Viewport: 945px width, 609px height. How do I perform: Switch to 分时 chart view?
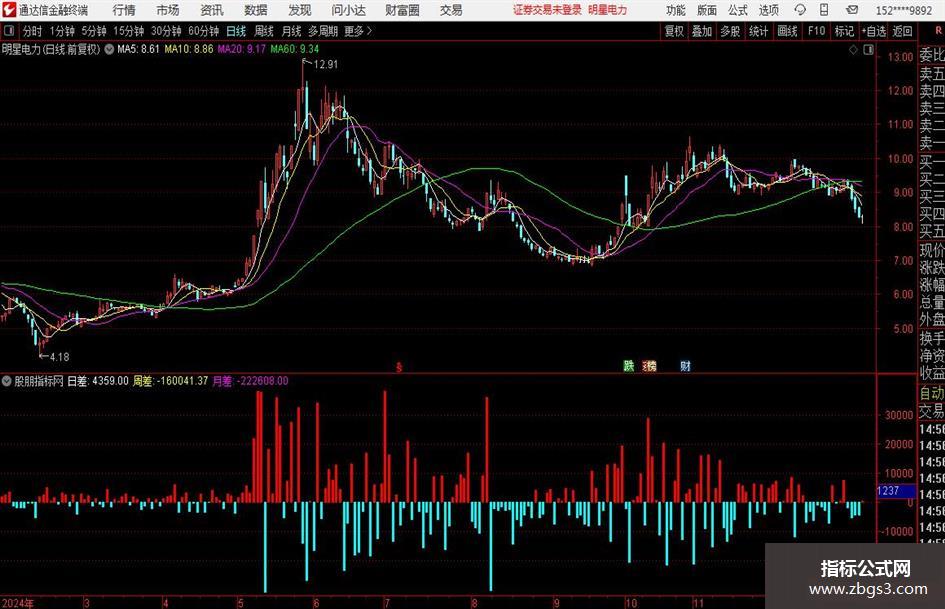click(32, 31)
